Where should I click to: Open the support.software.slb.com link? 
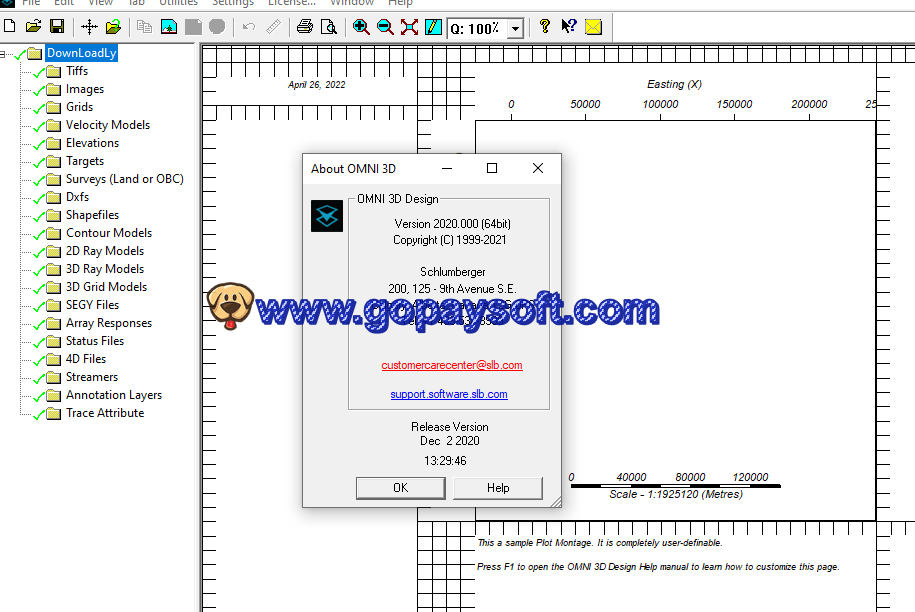pyautogui.click(x=449, y=394)
